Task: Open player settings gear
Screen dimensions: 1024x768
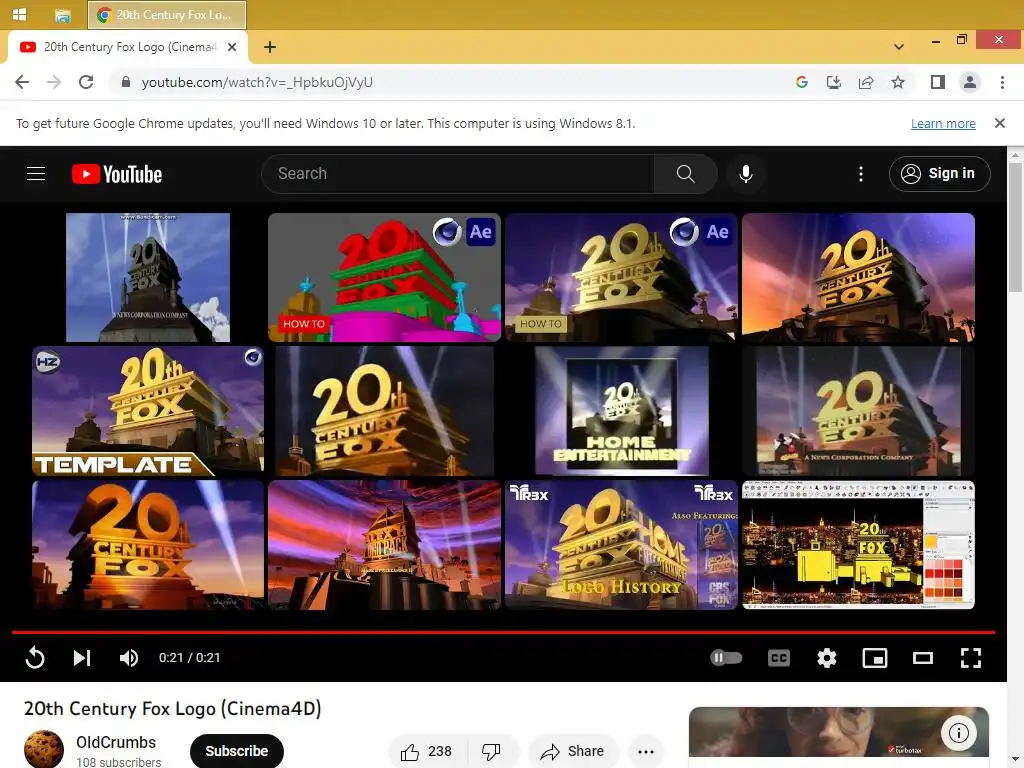Action: click(827, 658)
